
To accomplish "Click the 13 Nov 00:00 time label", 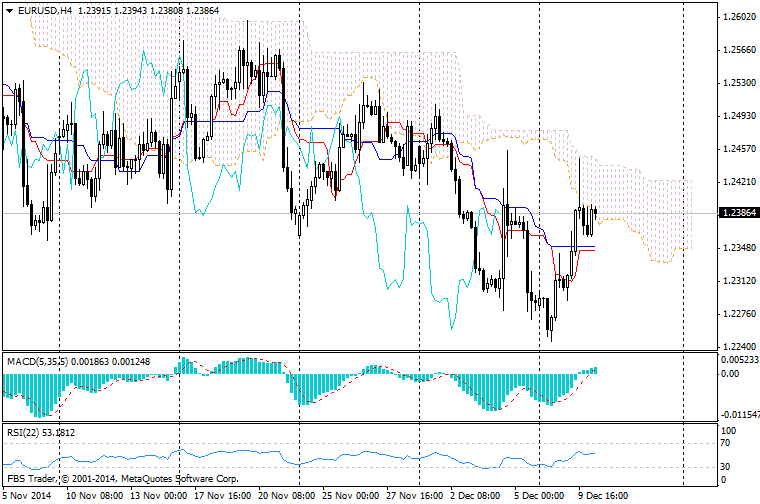I will 158,495.
